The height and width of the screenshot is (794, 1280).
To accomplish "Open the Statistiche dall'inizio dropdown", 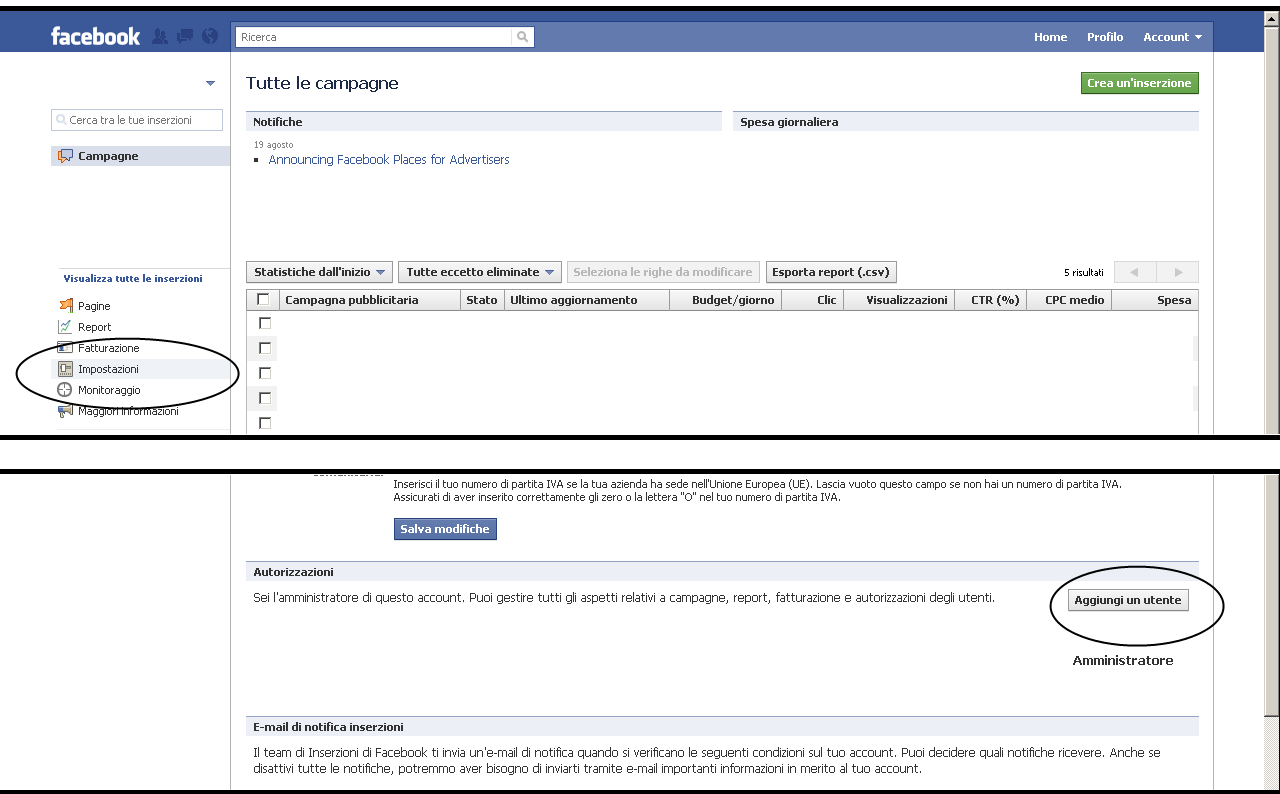I will point(319,272).
